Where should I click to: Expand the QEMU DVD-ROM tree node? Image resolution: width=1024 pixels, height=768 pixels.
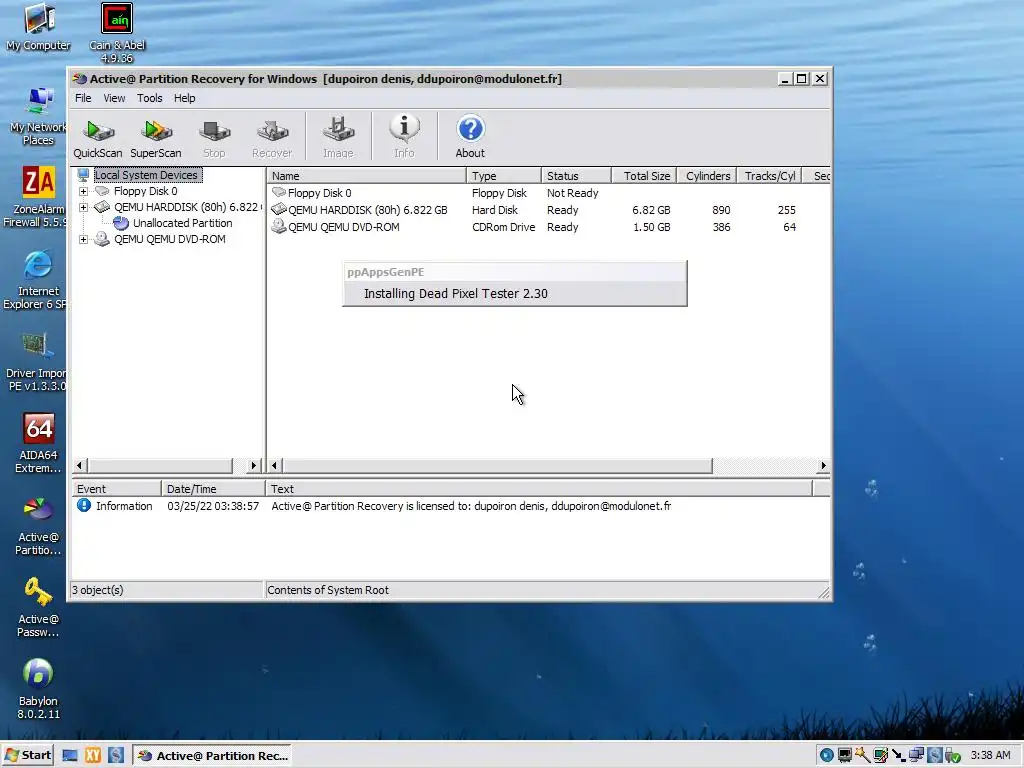84,240
